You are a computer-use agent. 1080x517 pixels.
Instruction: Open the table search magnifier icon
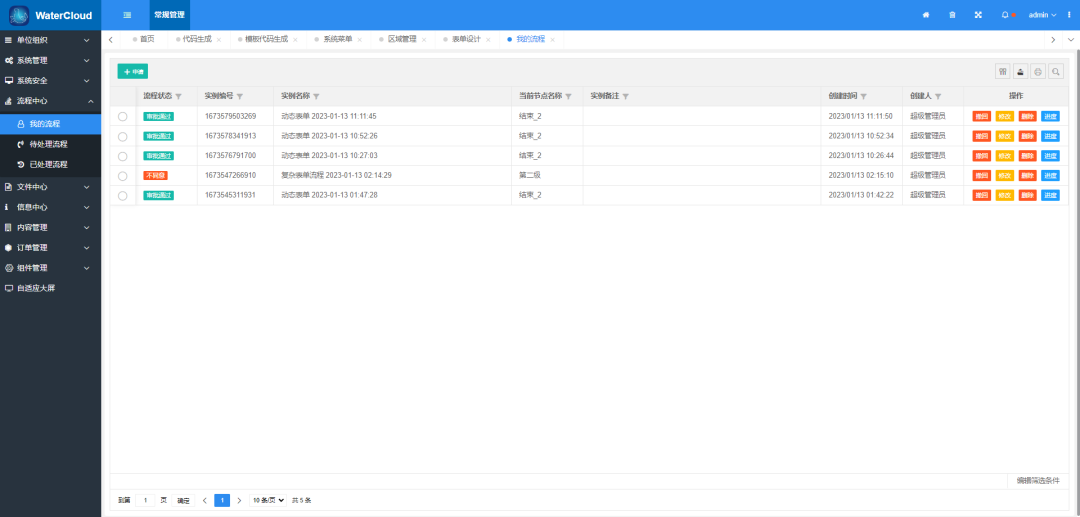1056,72
